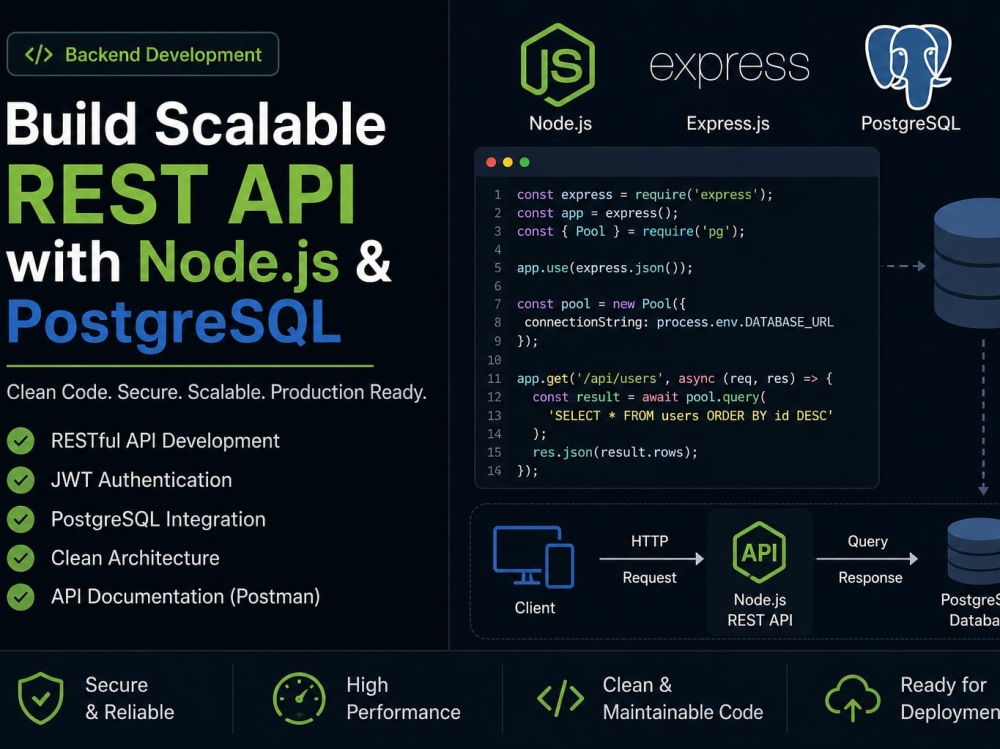
Task: Click the tagline 'Clean Code. Secure. Scalable.'
Action: pyautogui.click(x=137, y=392)
